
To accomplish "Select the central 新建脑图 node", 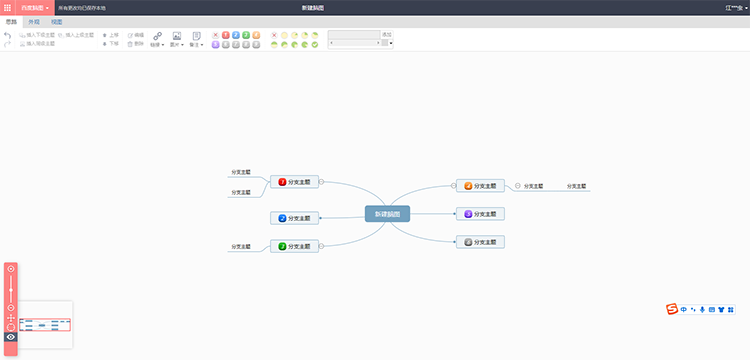I will pyautogui.click(x=387, y=214).
